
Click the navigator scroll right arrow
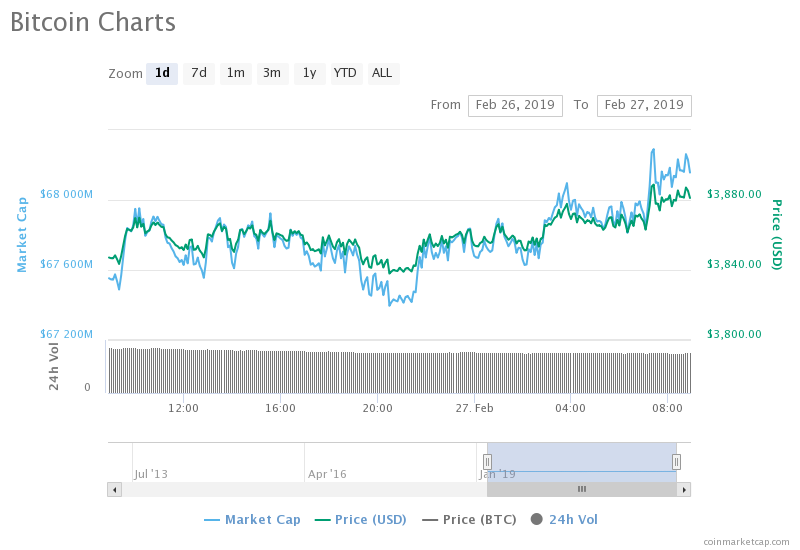684,490
